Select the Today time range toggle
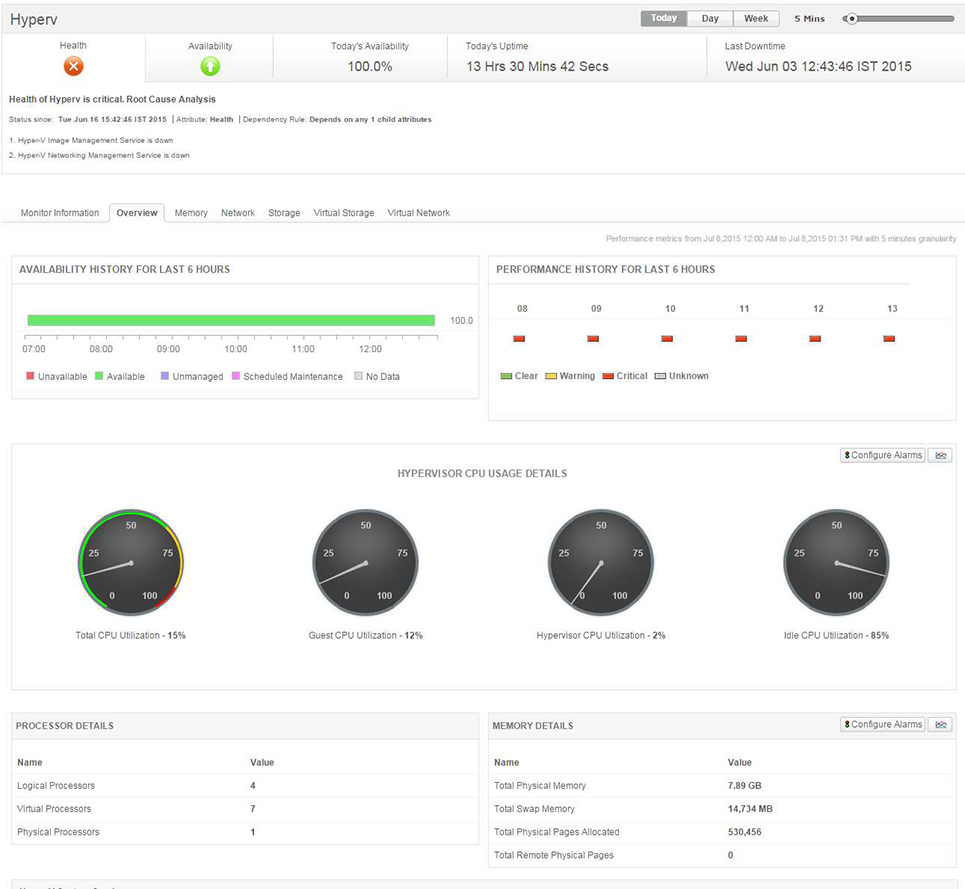The height and width of the screenshot is (889, 965). pos(663,18)
